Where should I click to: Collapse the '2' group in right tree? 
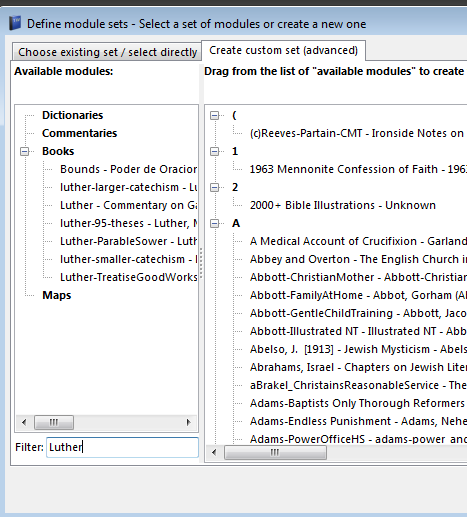coord(214,187)
